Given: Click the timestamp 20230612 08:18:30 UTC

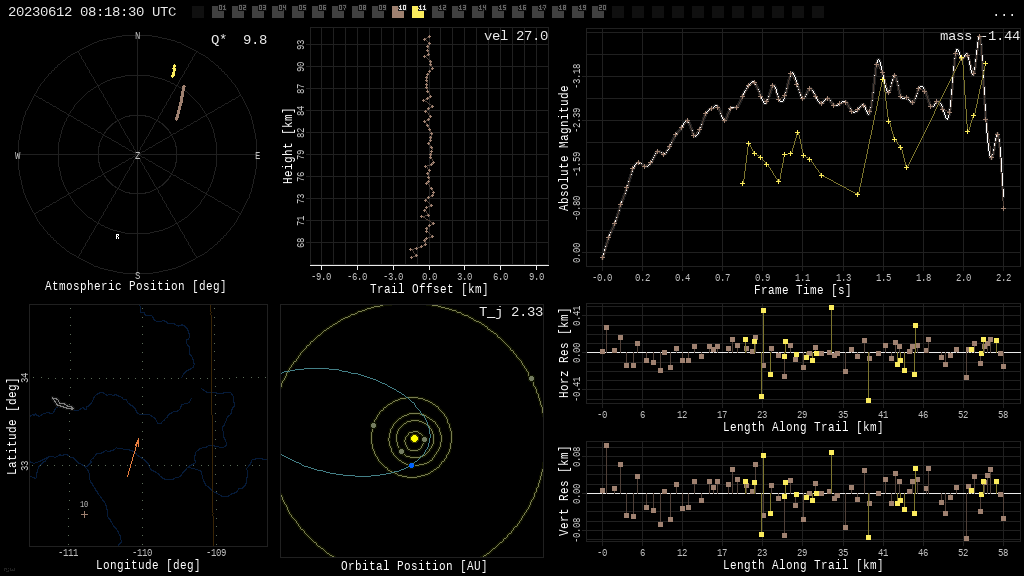Looking at the screenshot, I should coord(92,12).
